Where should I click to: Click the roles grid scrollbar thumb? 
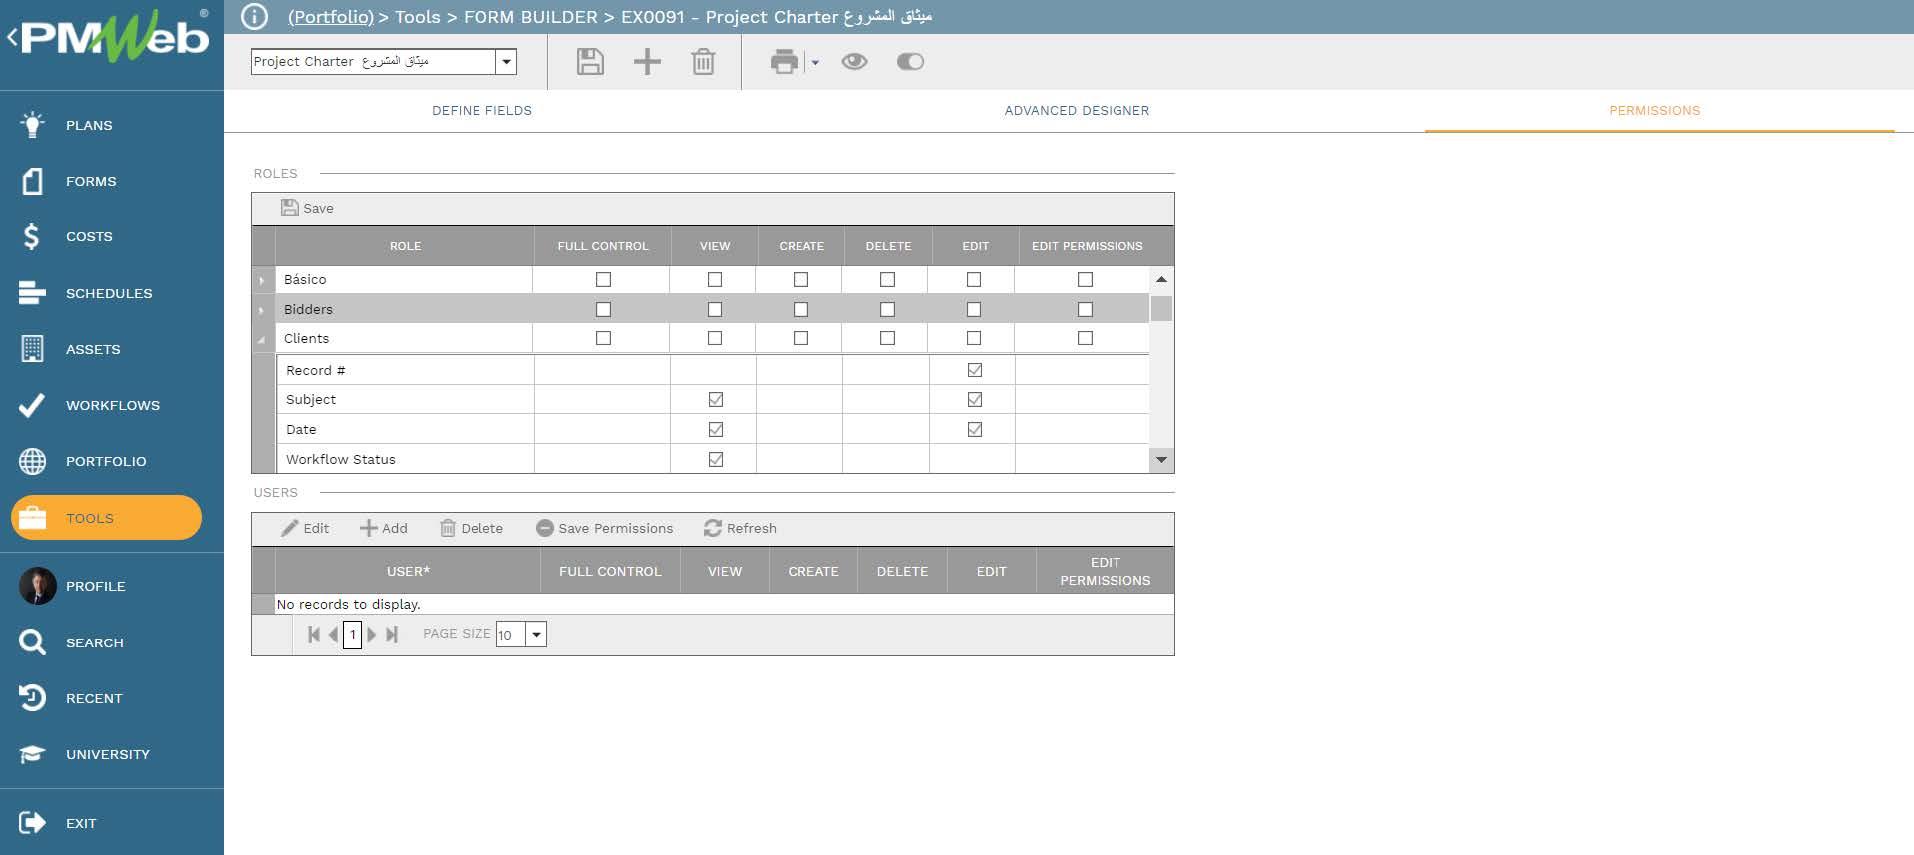(x=1161, y=308)
